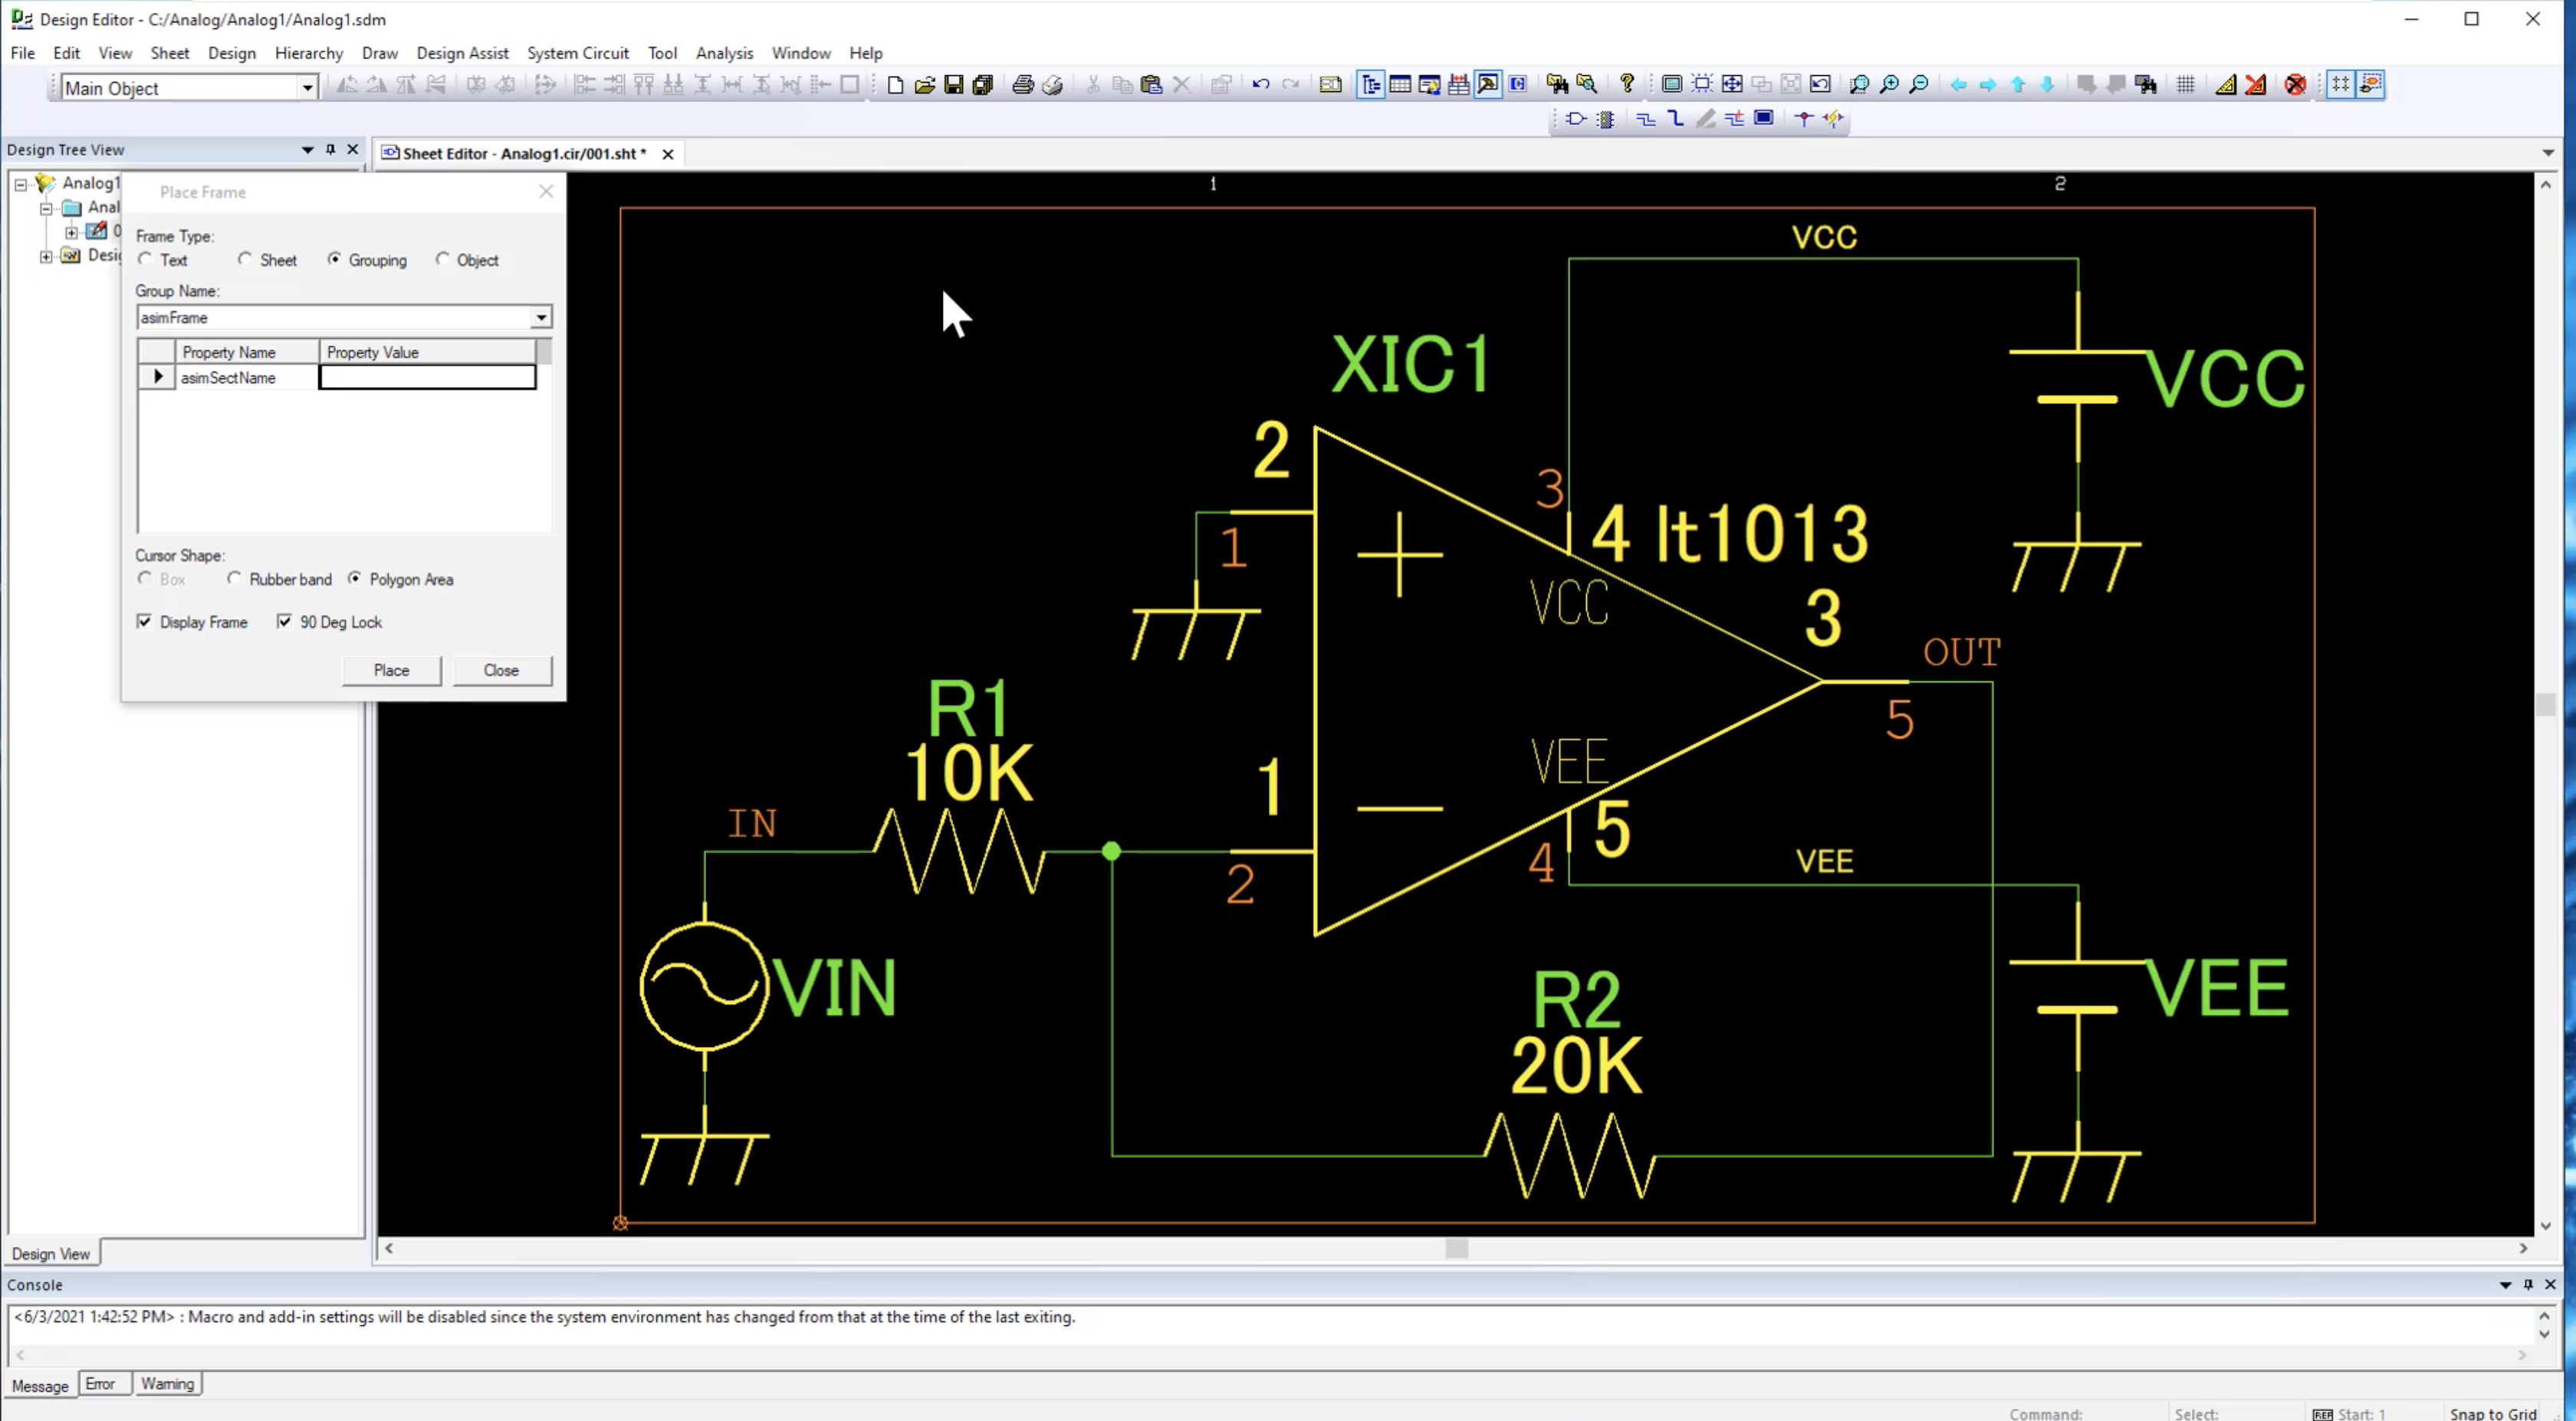Uncheck the 90 Deg Lock checkbox

(x=285, y=621)
